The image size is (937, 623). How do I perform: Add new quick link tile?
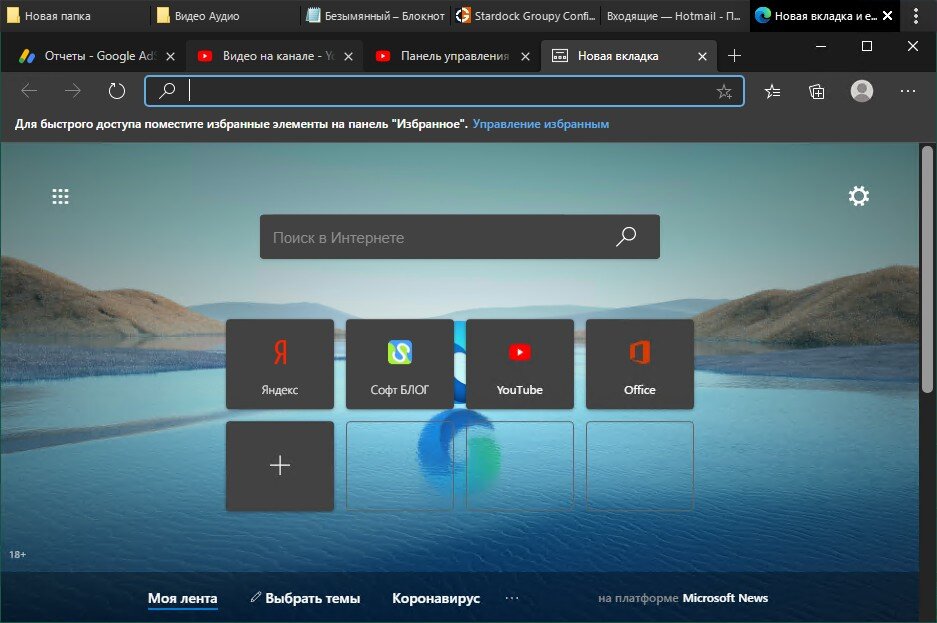[280, 466]
